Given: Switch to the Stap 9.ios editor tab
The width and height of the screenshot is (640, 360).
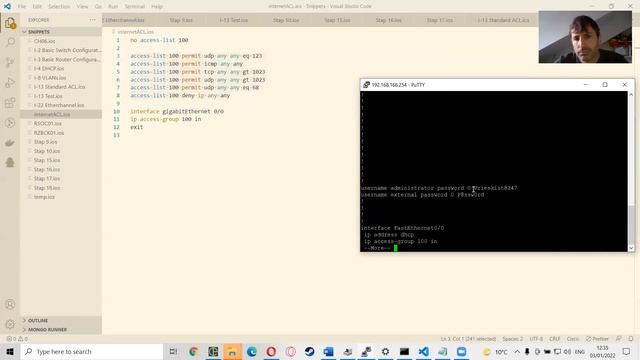Looking at the screenshot, I should pyautogui.click(x=181, y=20).
